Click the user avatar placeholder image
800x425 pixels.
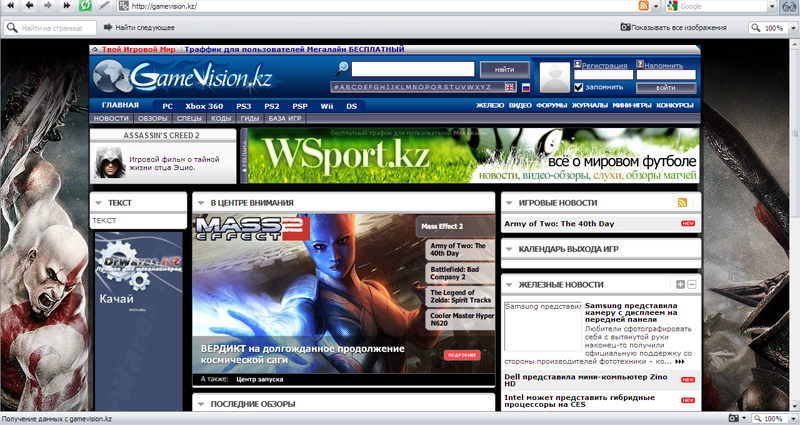(x=555, y=78)
